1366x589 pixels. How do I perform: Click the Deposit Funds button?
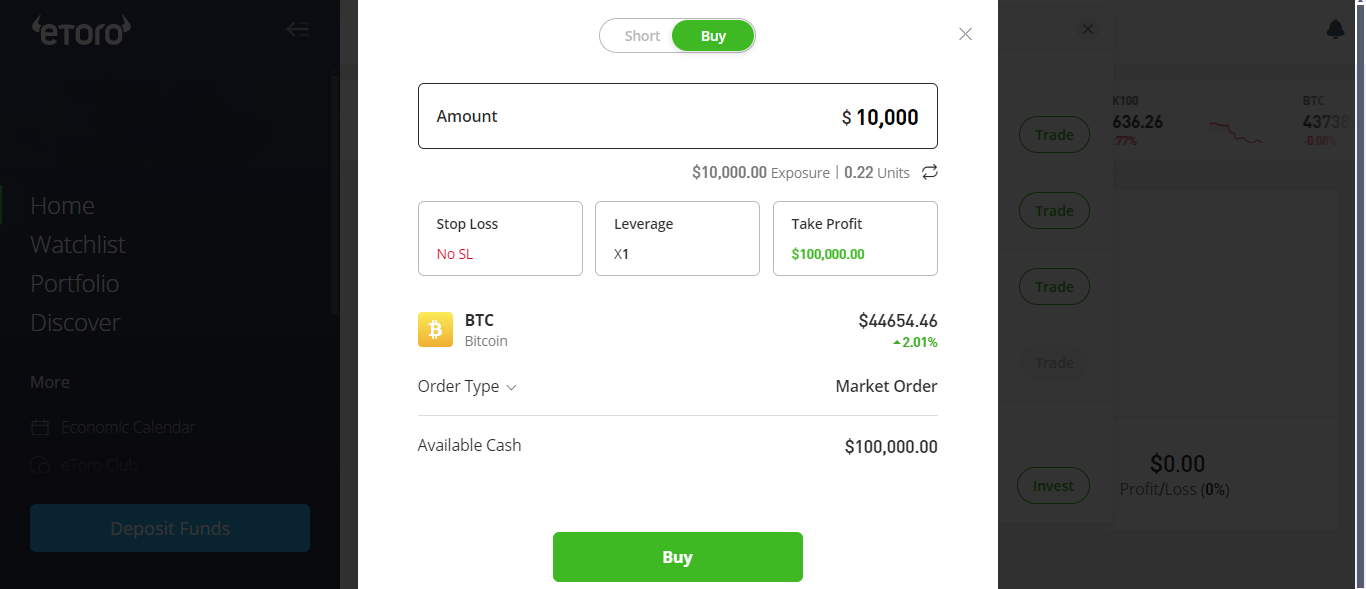pyautogui.click(x=170, y=528)
